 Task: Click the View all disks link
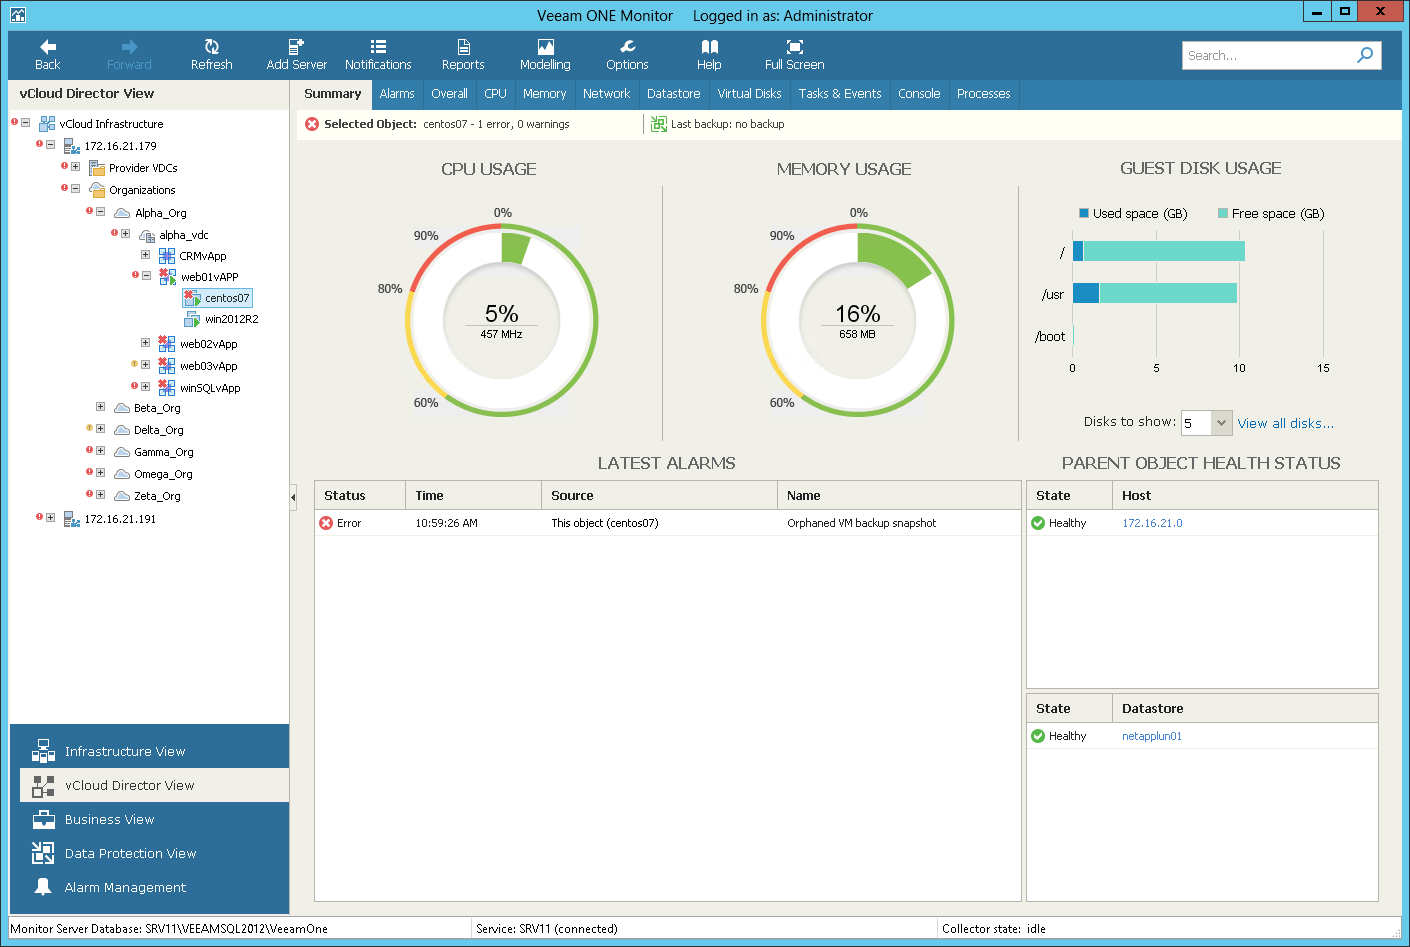(1285, 423)
